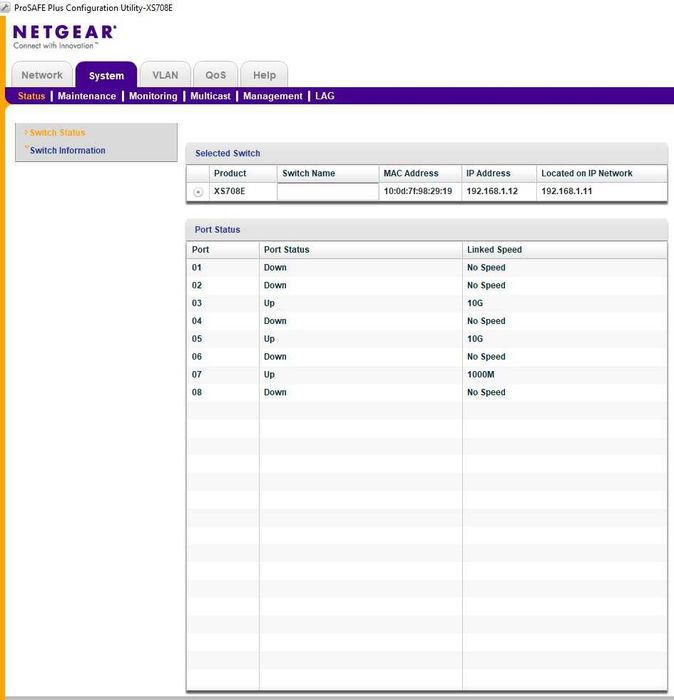Select IP address 192.168.1.12
This screenshot has height=700, width=674.
492,191
